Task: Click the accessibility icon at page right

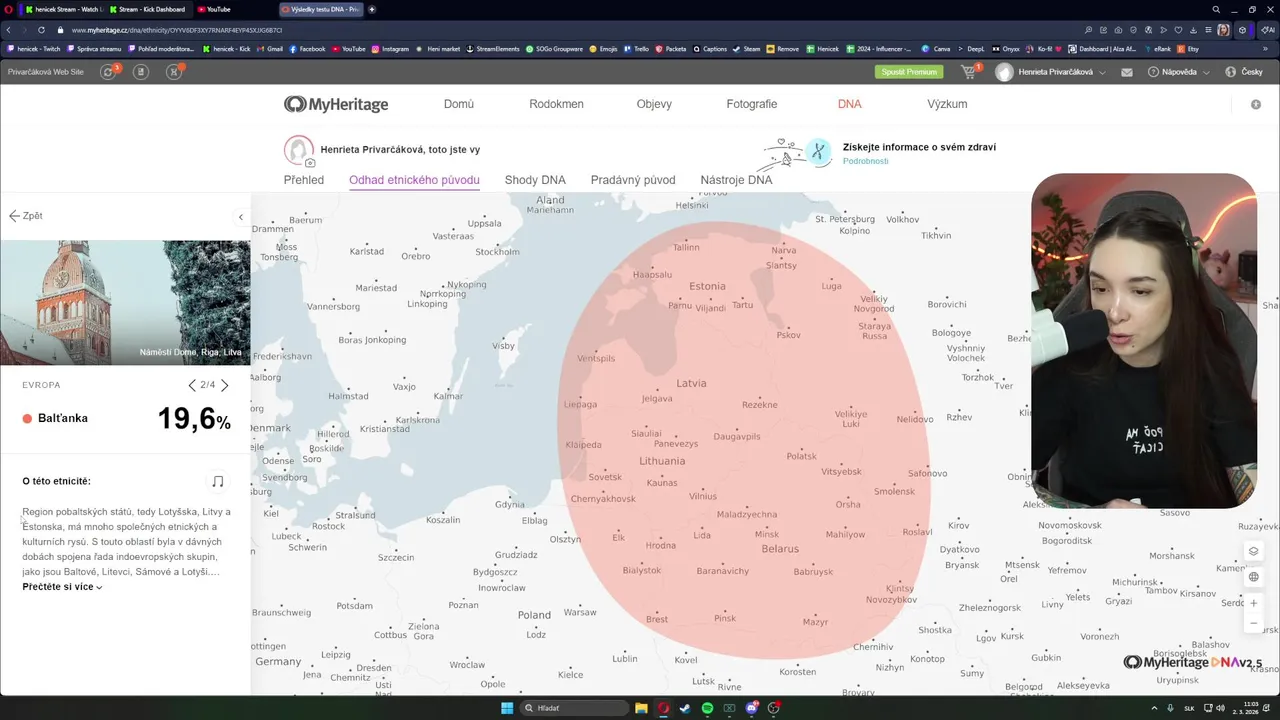Action: click(1256, 104)
